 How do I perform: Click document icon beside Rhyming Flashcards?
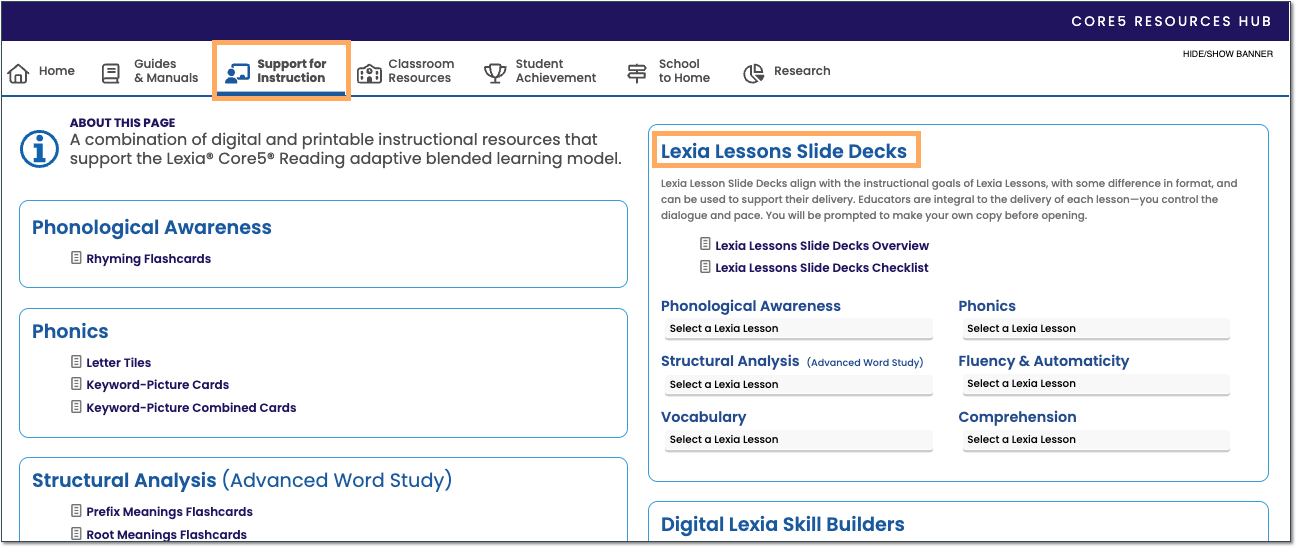76,258
